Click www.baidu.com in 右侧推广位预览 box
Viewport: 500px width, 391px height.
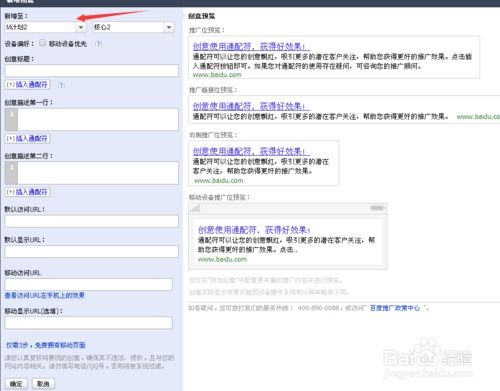[219, 181]
